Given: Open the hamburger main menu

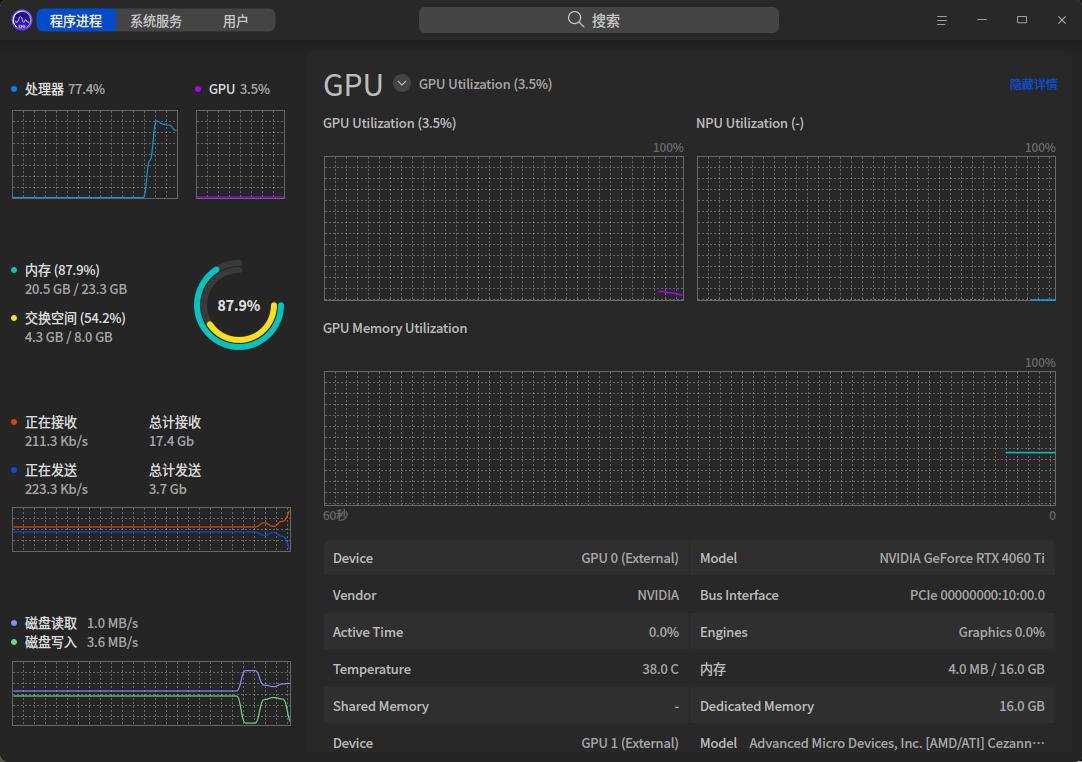Looking at the screenshot, I should pos(941,21).
